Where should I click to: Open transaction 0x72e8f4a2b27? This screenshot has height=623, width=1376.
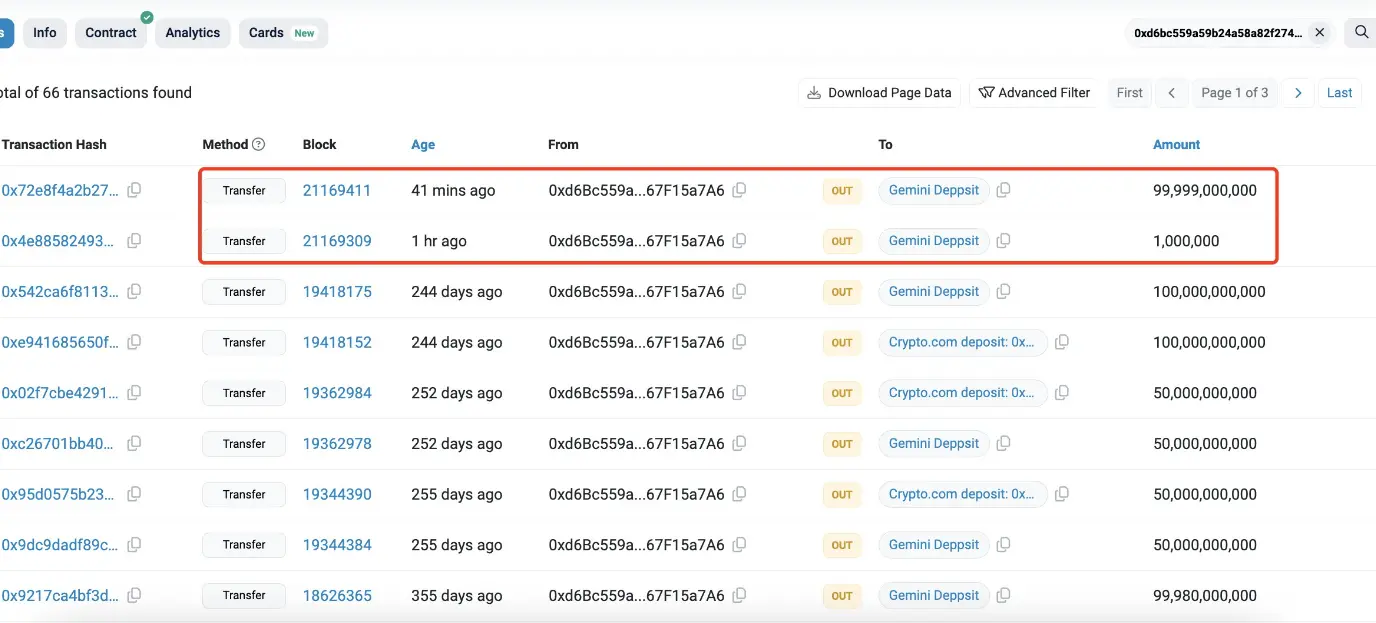(60, 190)
